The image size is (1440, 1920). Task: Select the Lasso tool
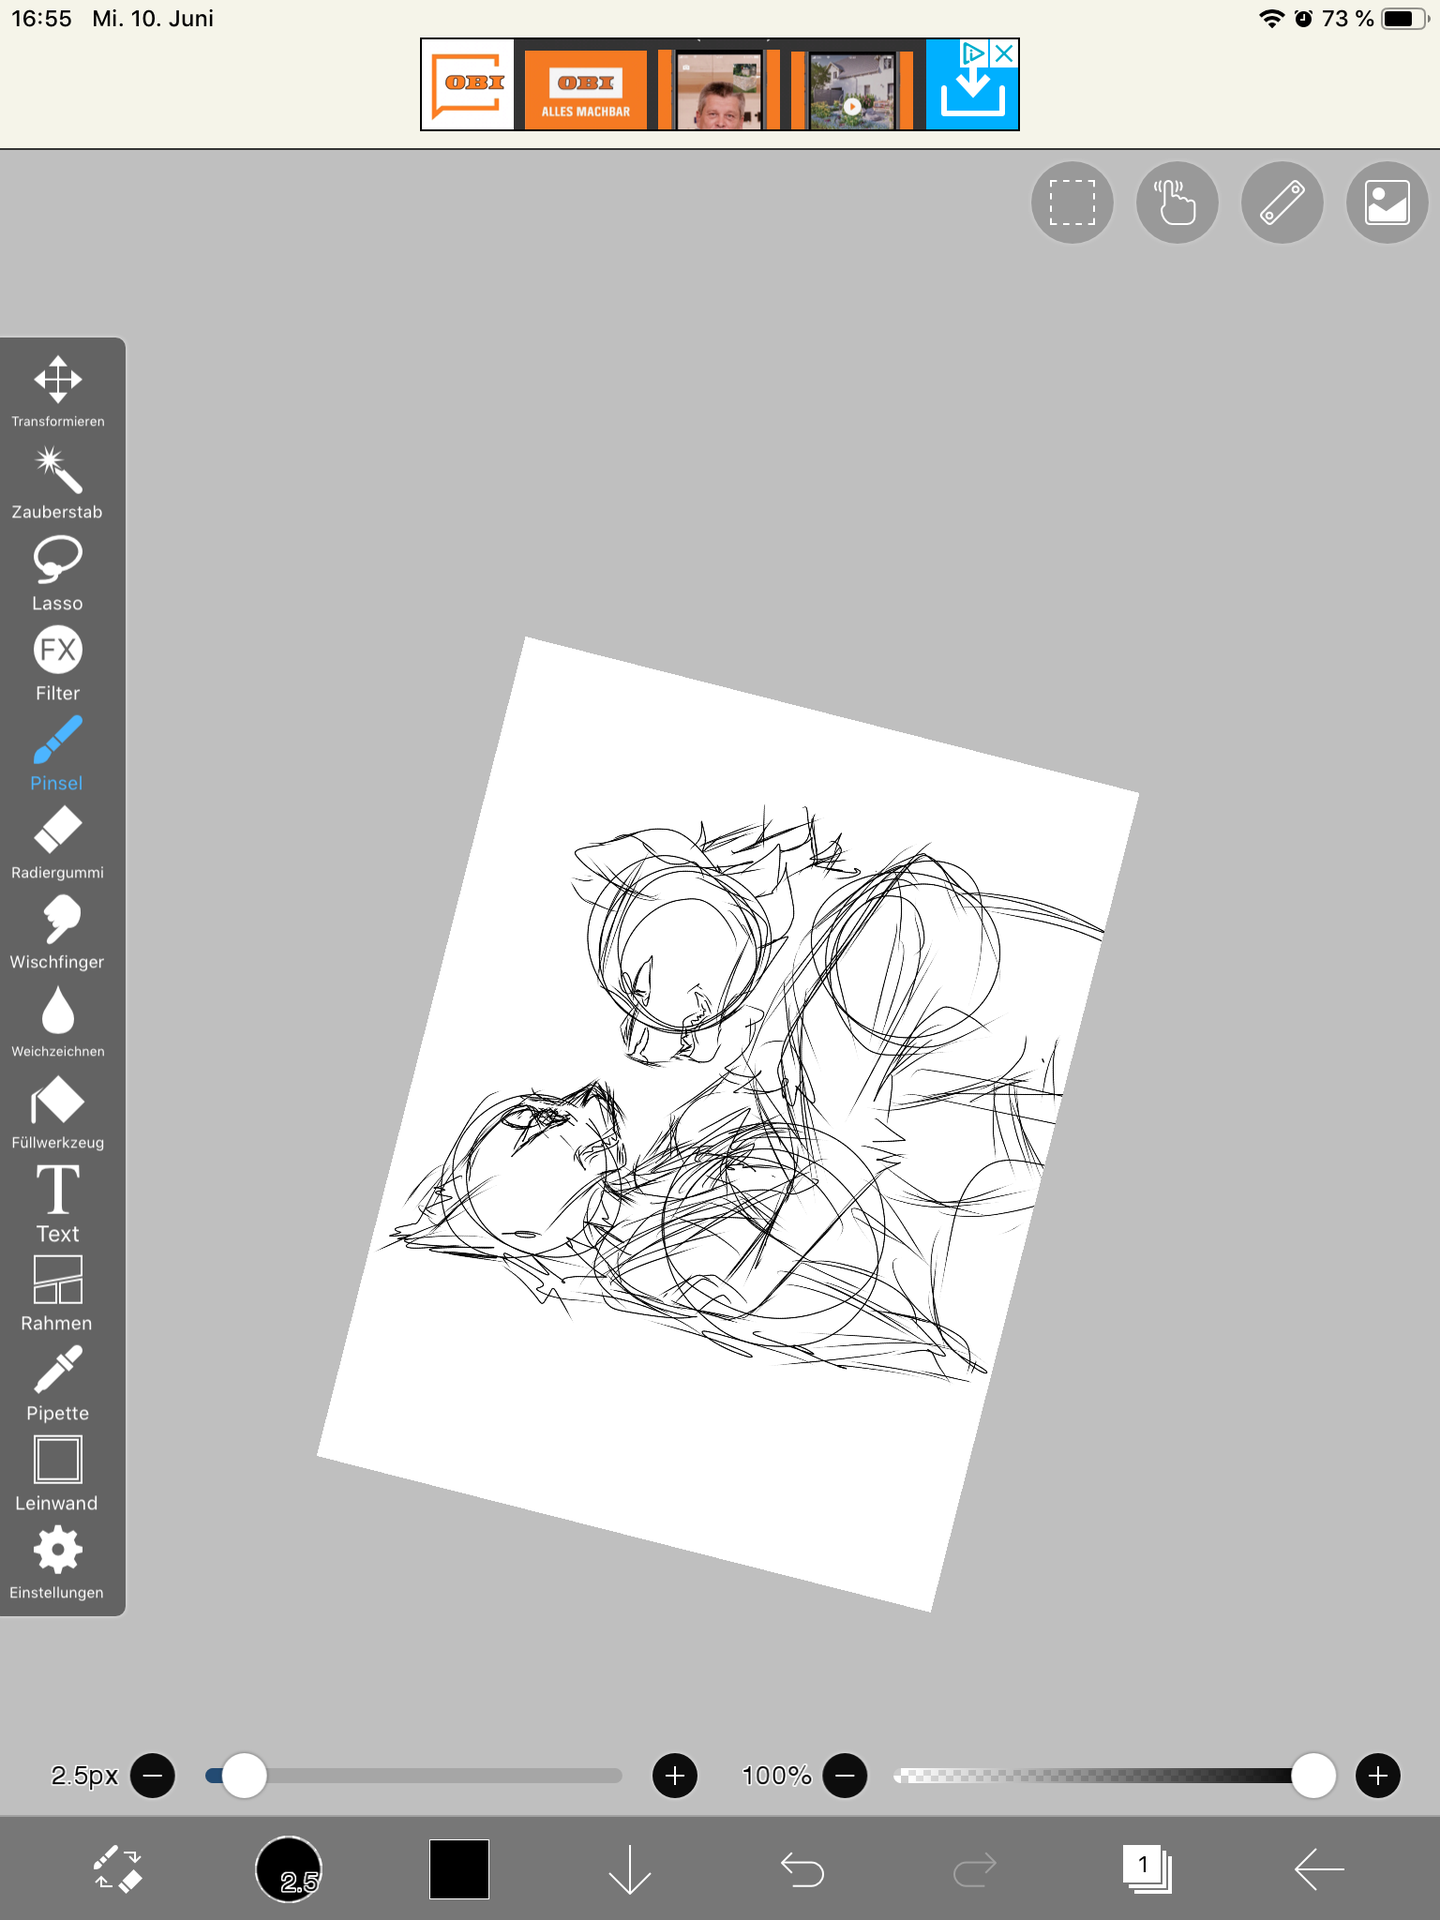pos(58,573)
